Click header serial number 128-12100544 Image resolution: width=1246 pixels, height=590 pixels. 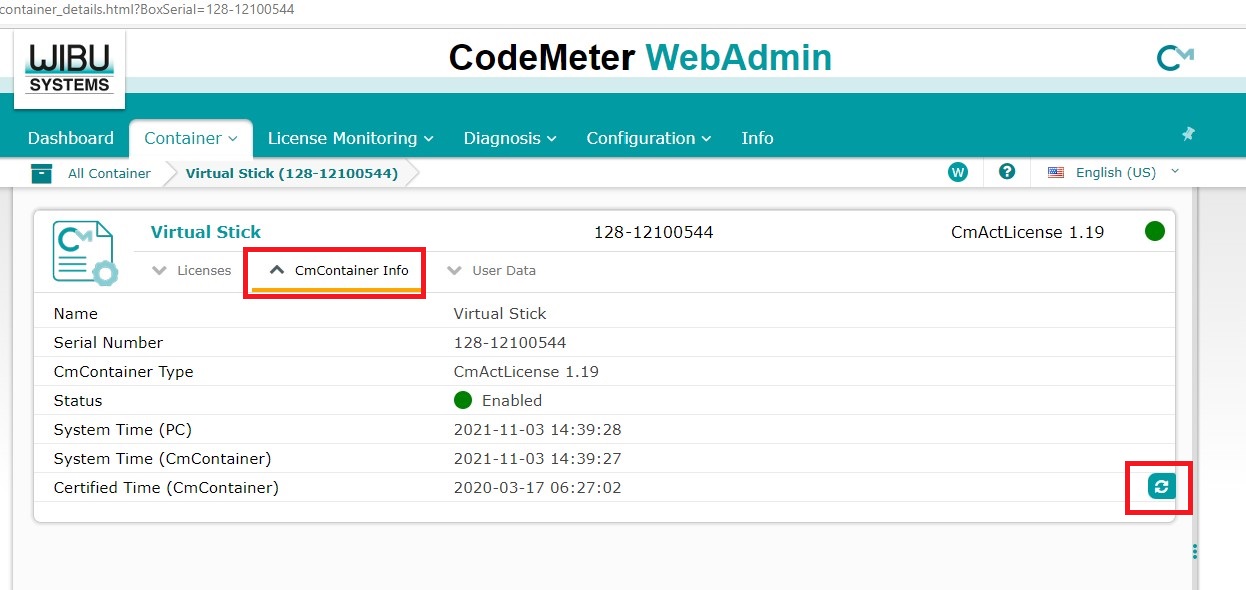653,232
